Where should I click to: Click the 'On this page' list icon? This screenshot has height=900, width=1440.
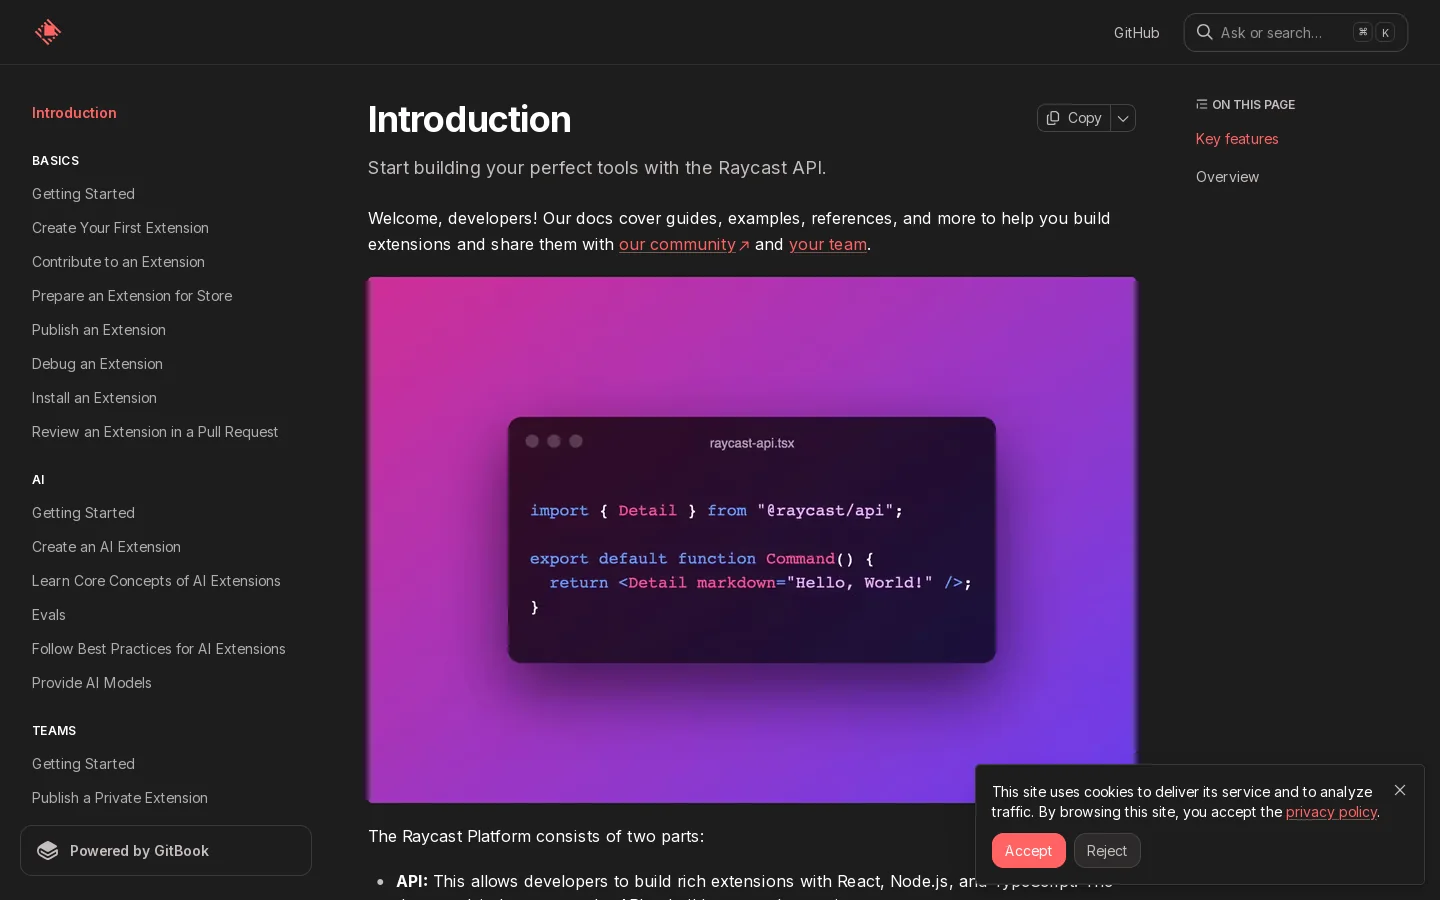coord(1201,104)
